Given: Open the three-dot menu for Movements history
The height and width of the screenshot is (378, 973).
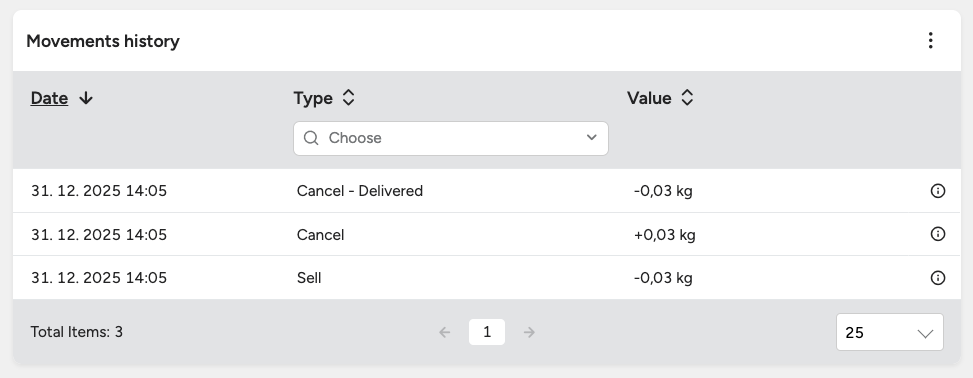Looking at the screenshot, I should click(x=930, y=40).
